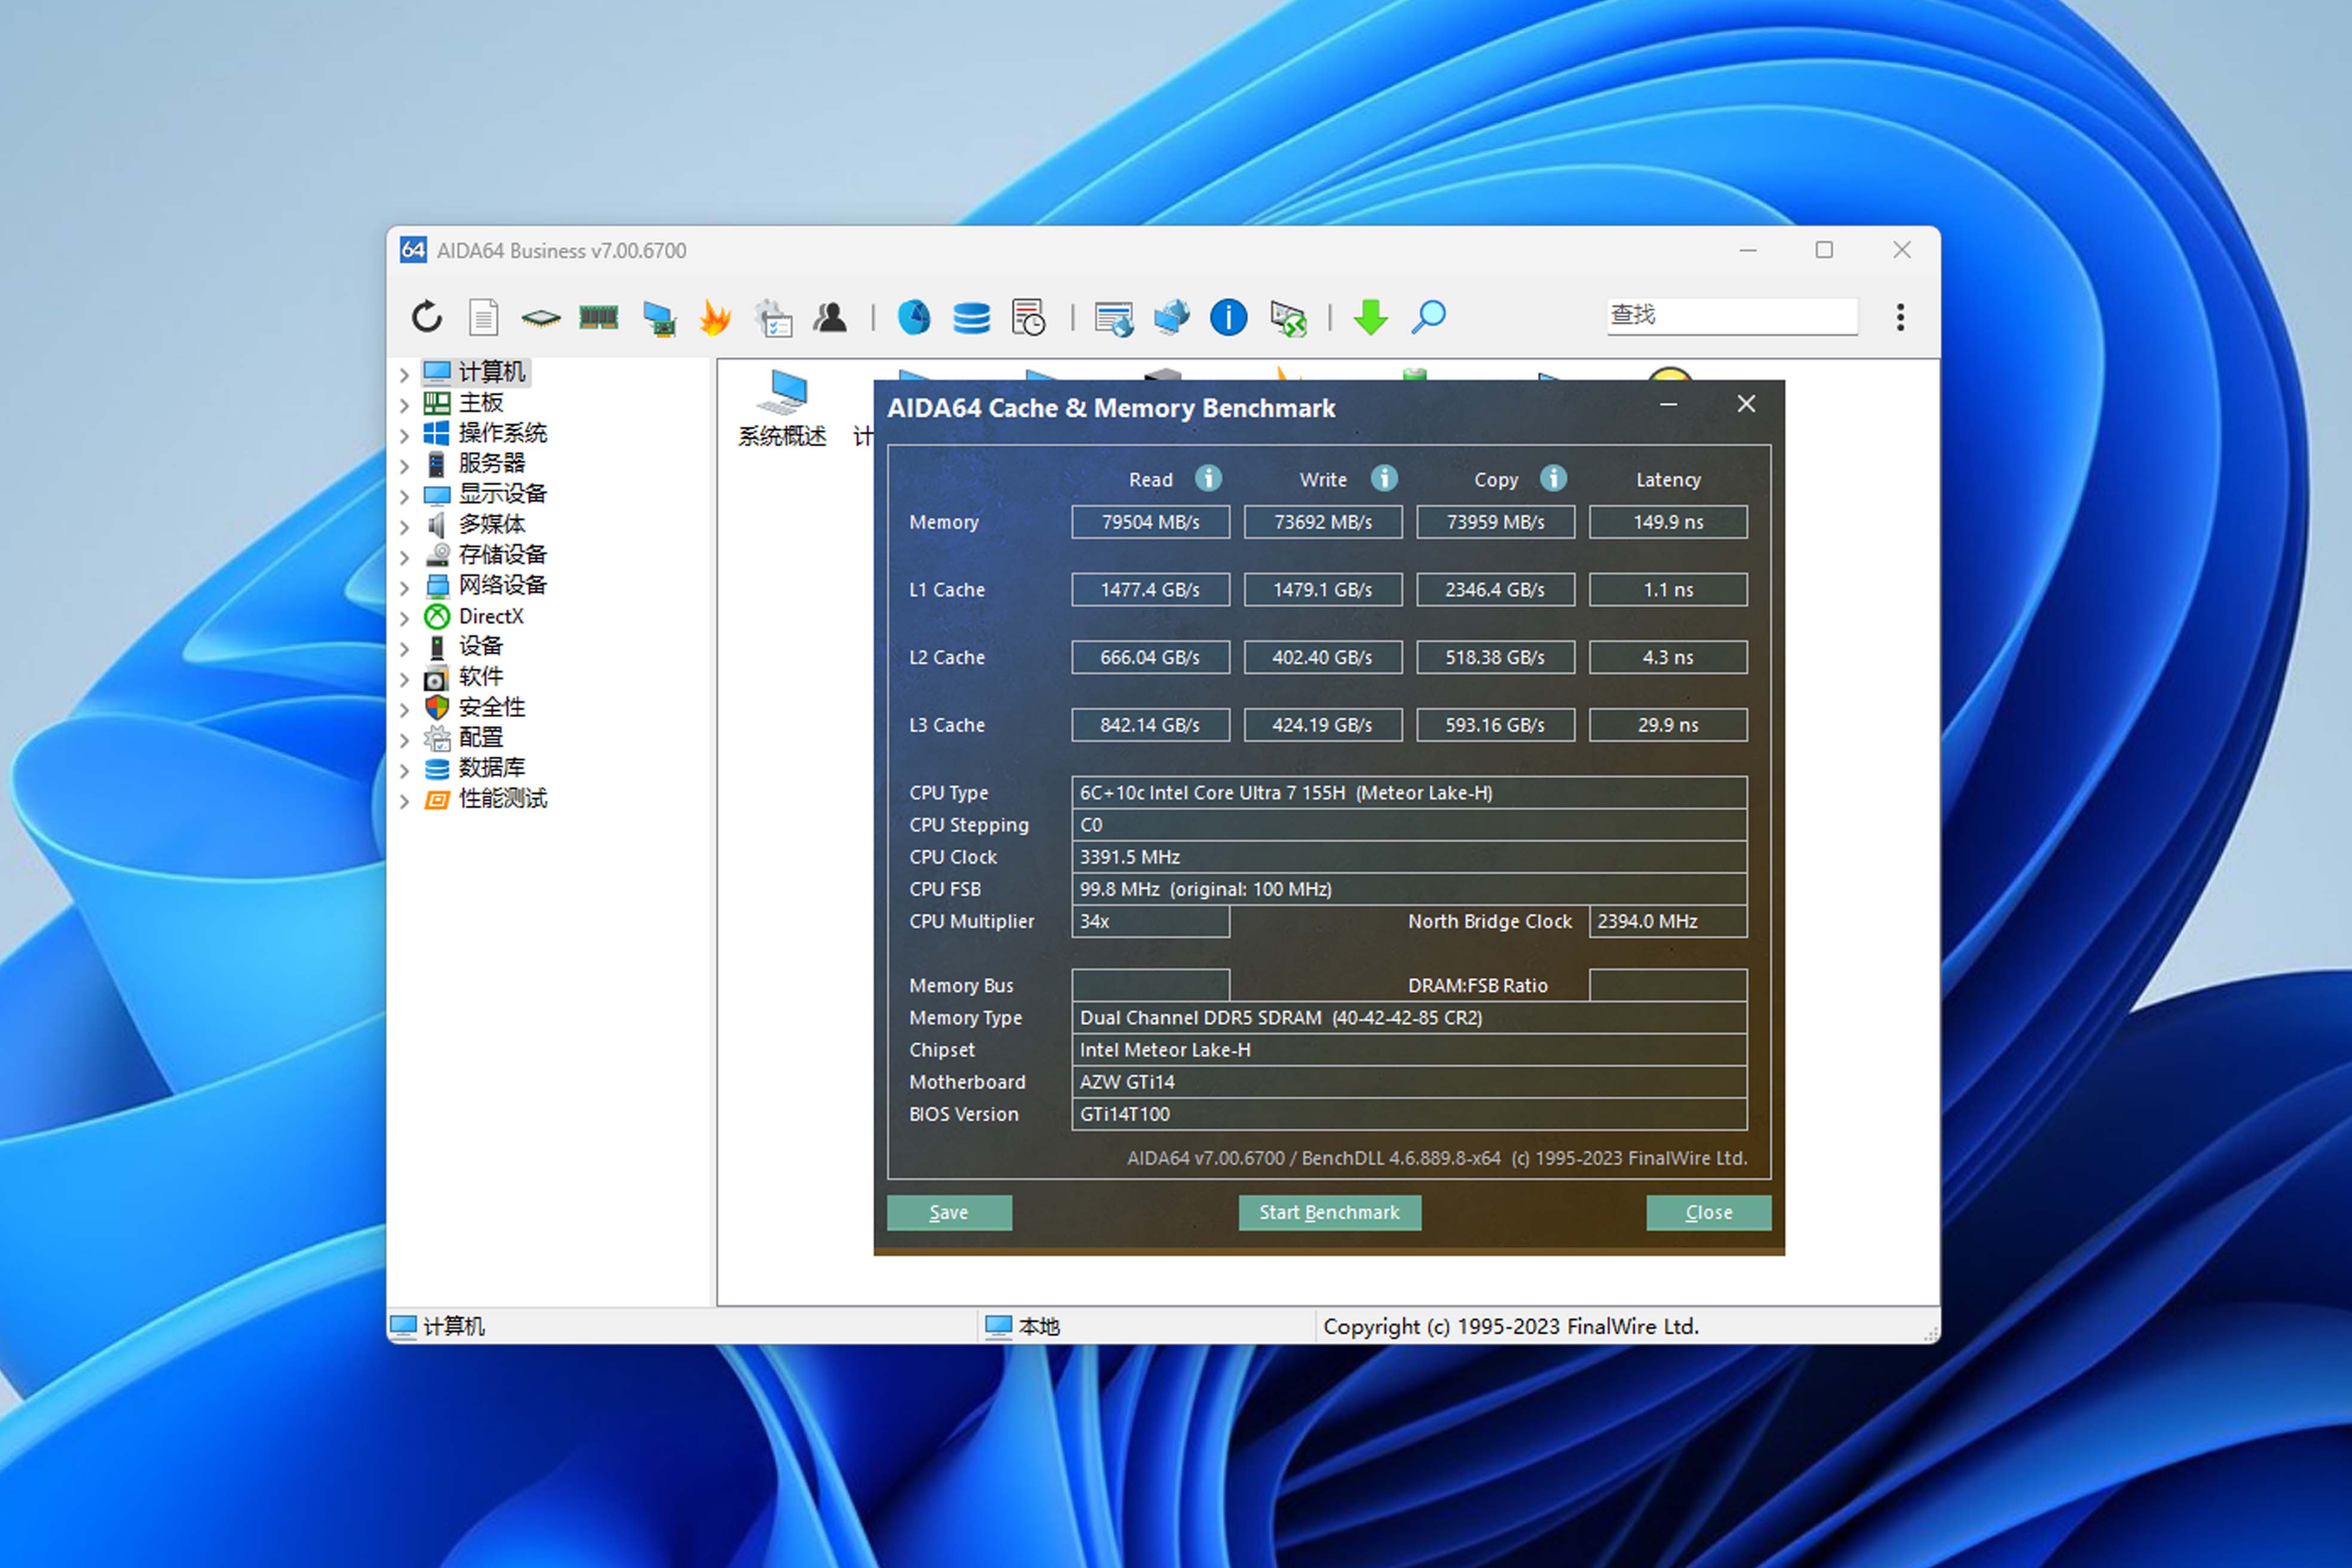Image resolution: width=2352 pixels, height=1568 pixels.
Task: Click the document with clock toolbar icon
Action: [x=1028, y=317]
